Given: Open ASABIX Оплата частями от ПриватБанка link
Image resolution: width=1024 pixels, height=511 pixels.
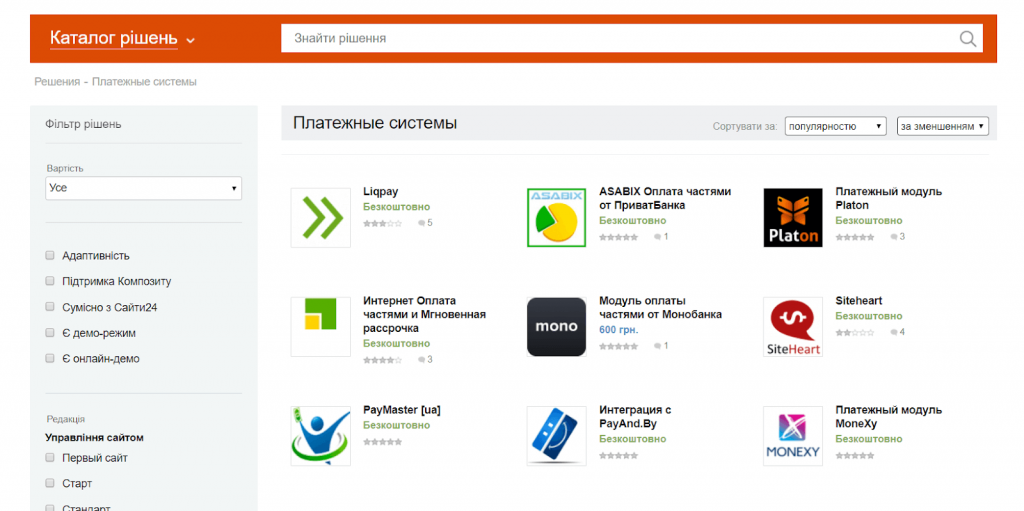Looking at the screenshot, I should [665, 199].
